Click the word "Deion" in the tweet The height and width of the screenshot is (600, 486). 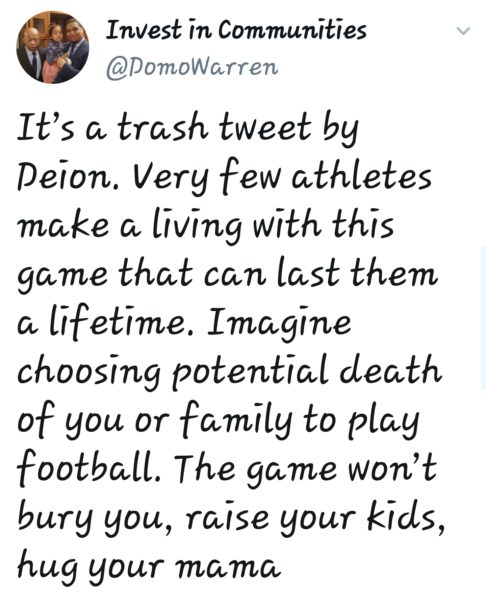64,177
